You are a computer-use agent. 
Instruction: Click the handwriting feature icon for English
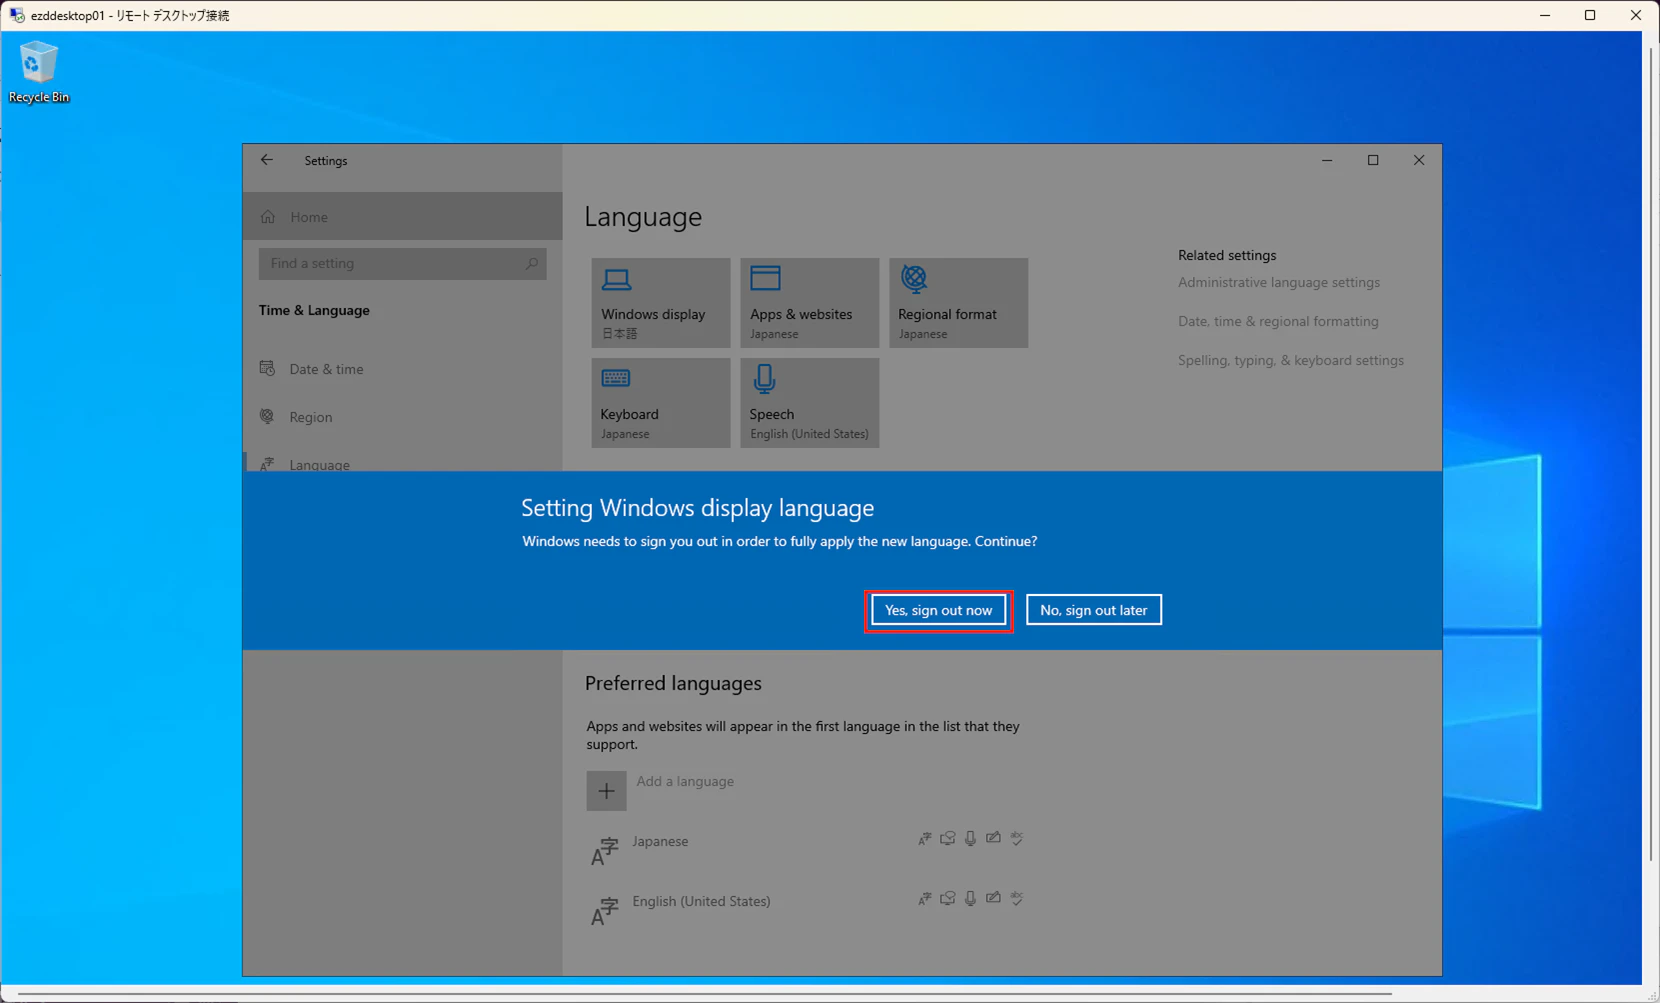click(993, 899)
